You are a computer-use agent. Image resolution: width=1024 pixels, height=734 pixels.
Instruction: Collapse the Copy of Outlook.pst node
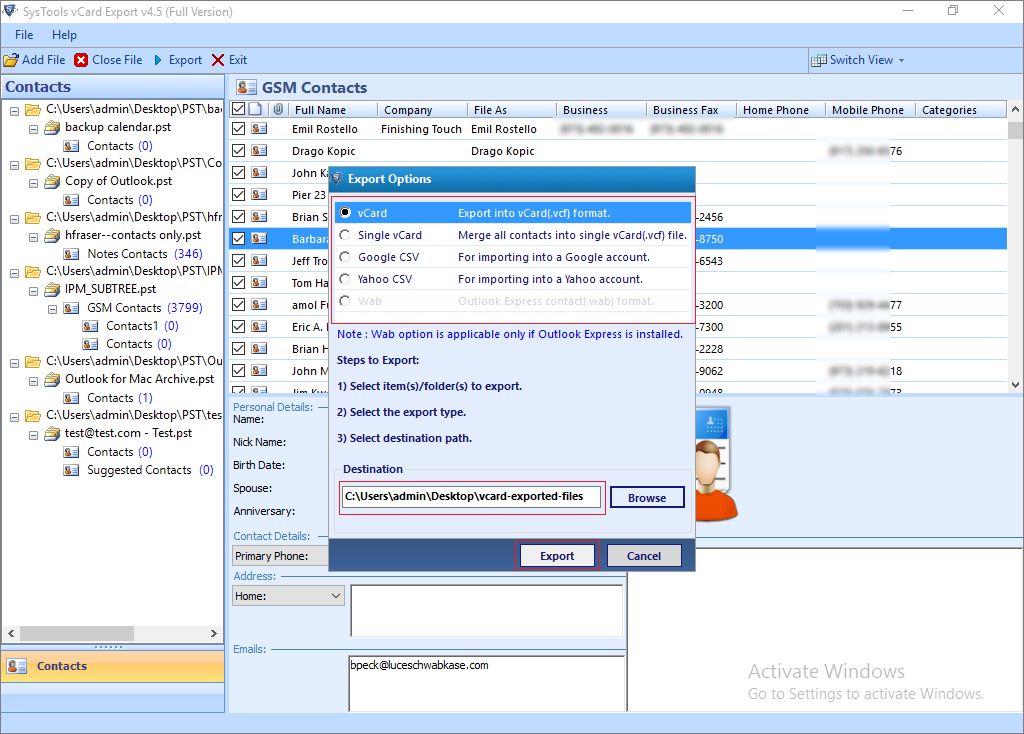coord(33,184)
